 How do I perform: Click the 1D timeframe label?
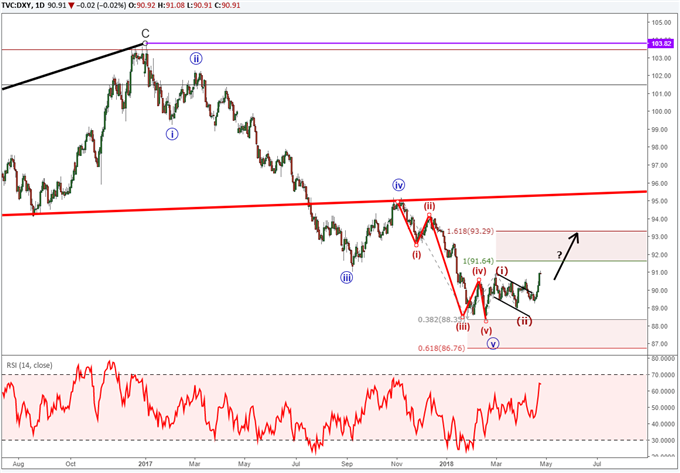(40, 6)
